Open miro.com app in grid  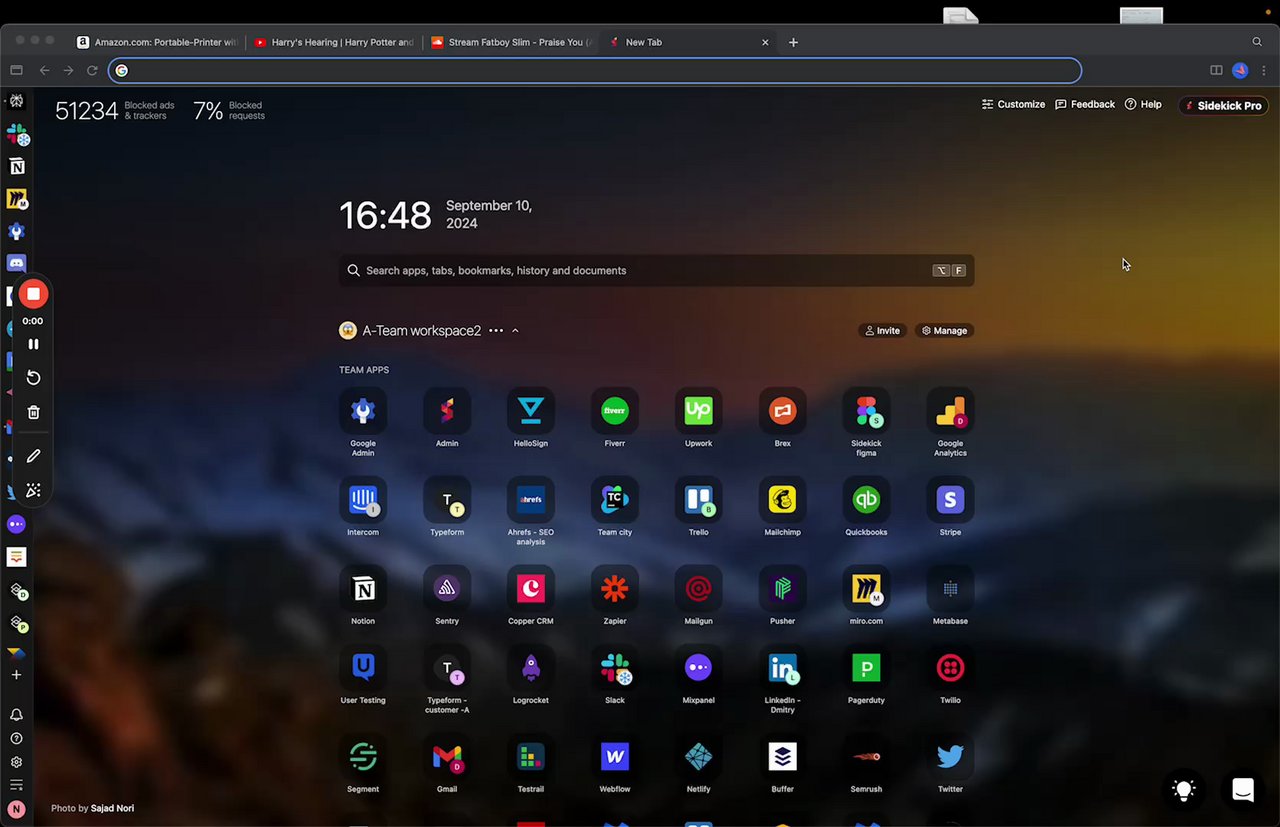[866, 589]
